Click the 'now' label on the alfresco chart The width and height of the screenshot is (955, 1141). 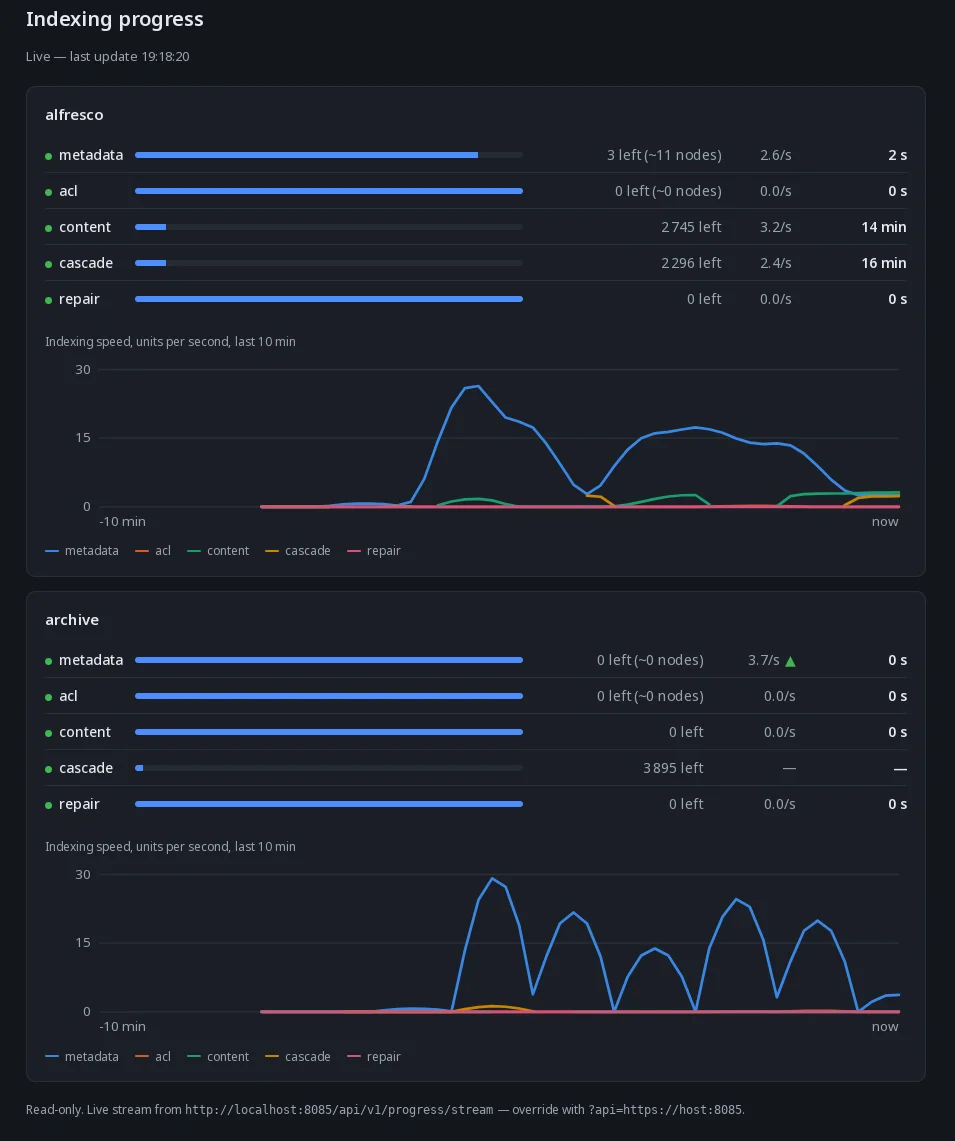coord(885,522)
